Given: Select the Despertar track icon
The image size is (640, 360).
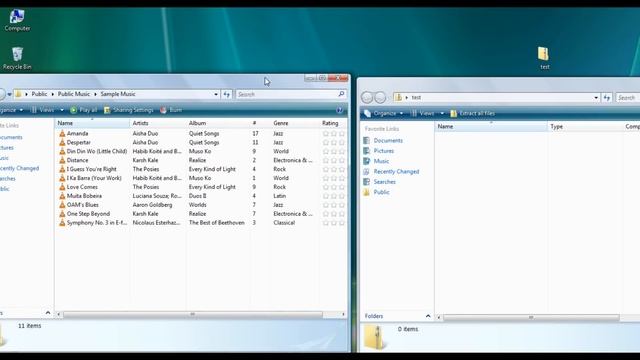Looking at the screenshot, I should tap(62, 142).
